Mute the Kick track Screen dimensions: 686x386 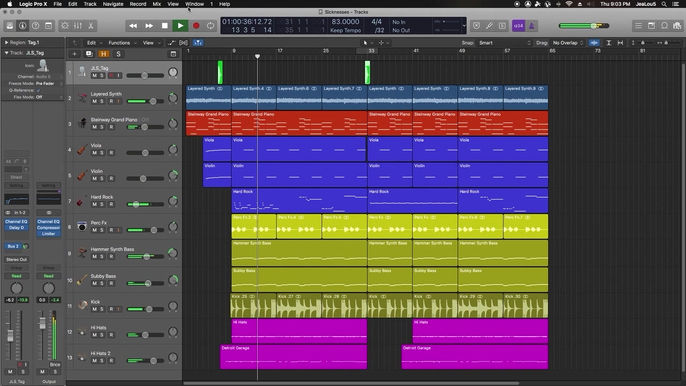point(94,309)
